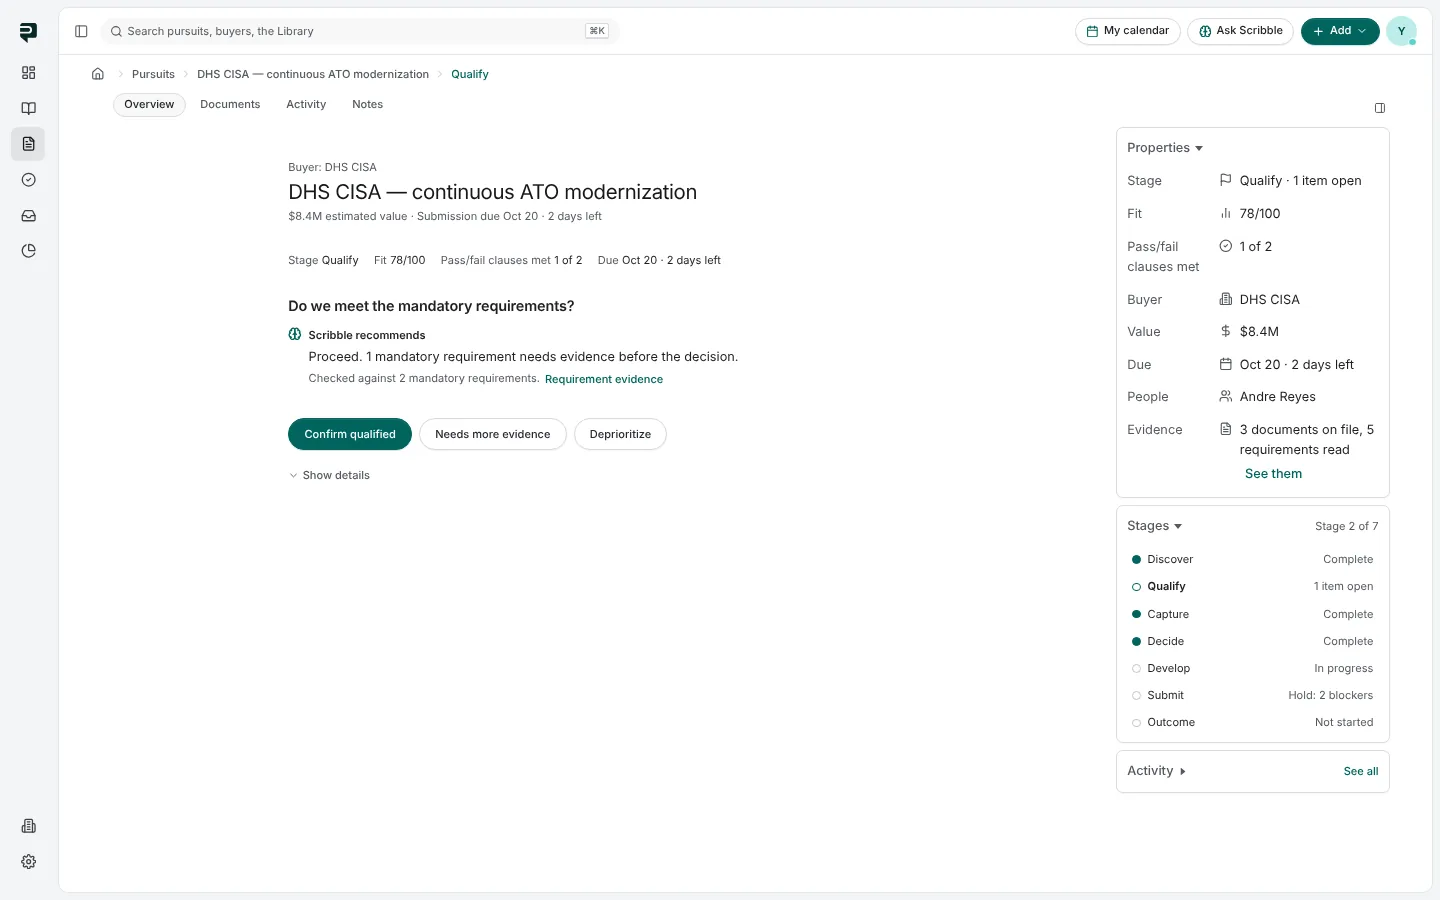Open the reports pie chart icon in sidebar

pyautogui.click(x=28, y=251)
